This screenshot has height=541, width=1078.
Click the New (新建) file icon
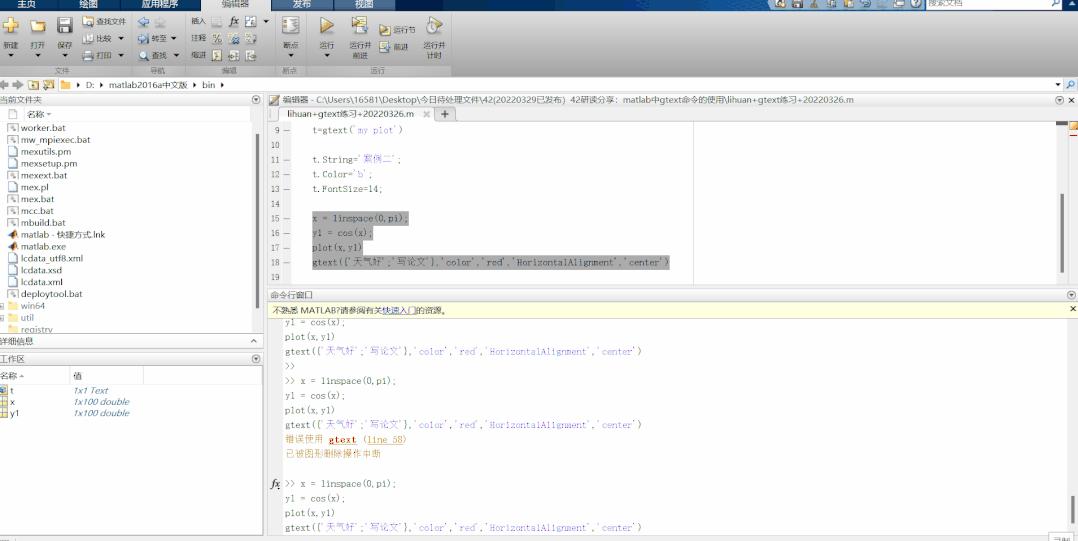point(10,26)
